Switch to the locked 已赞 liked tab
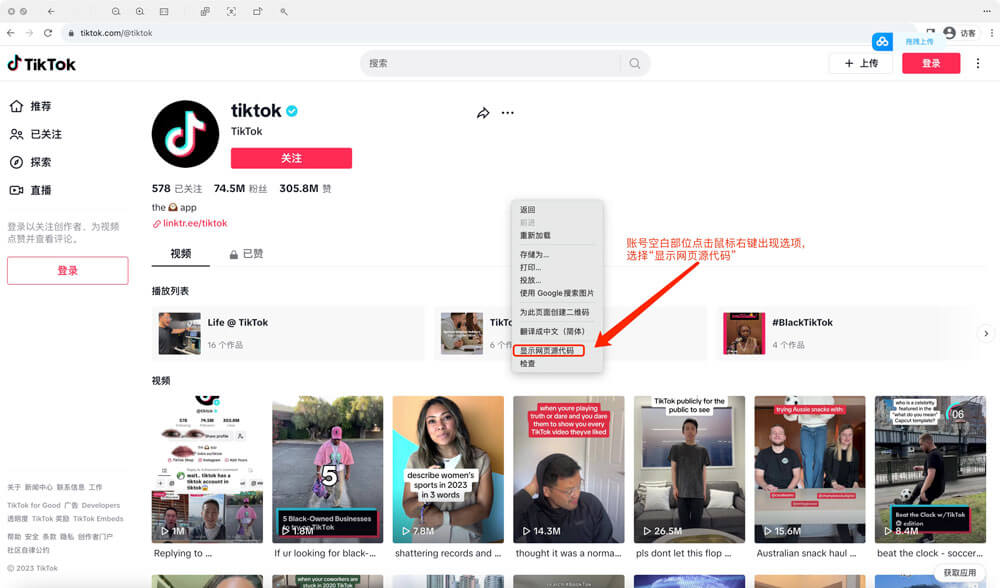The height and width of the screenshot is (588, 1000). [x=246, y=254]
